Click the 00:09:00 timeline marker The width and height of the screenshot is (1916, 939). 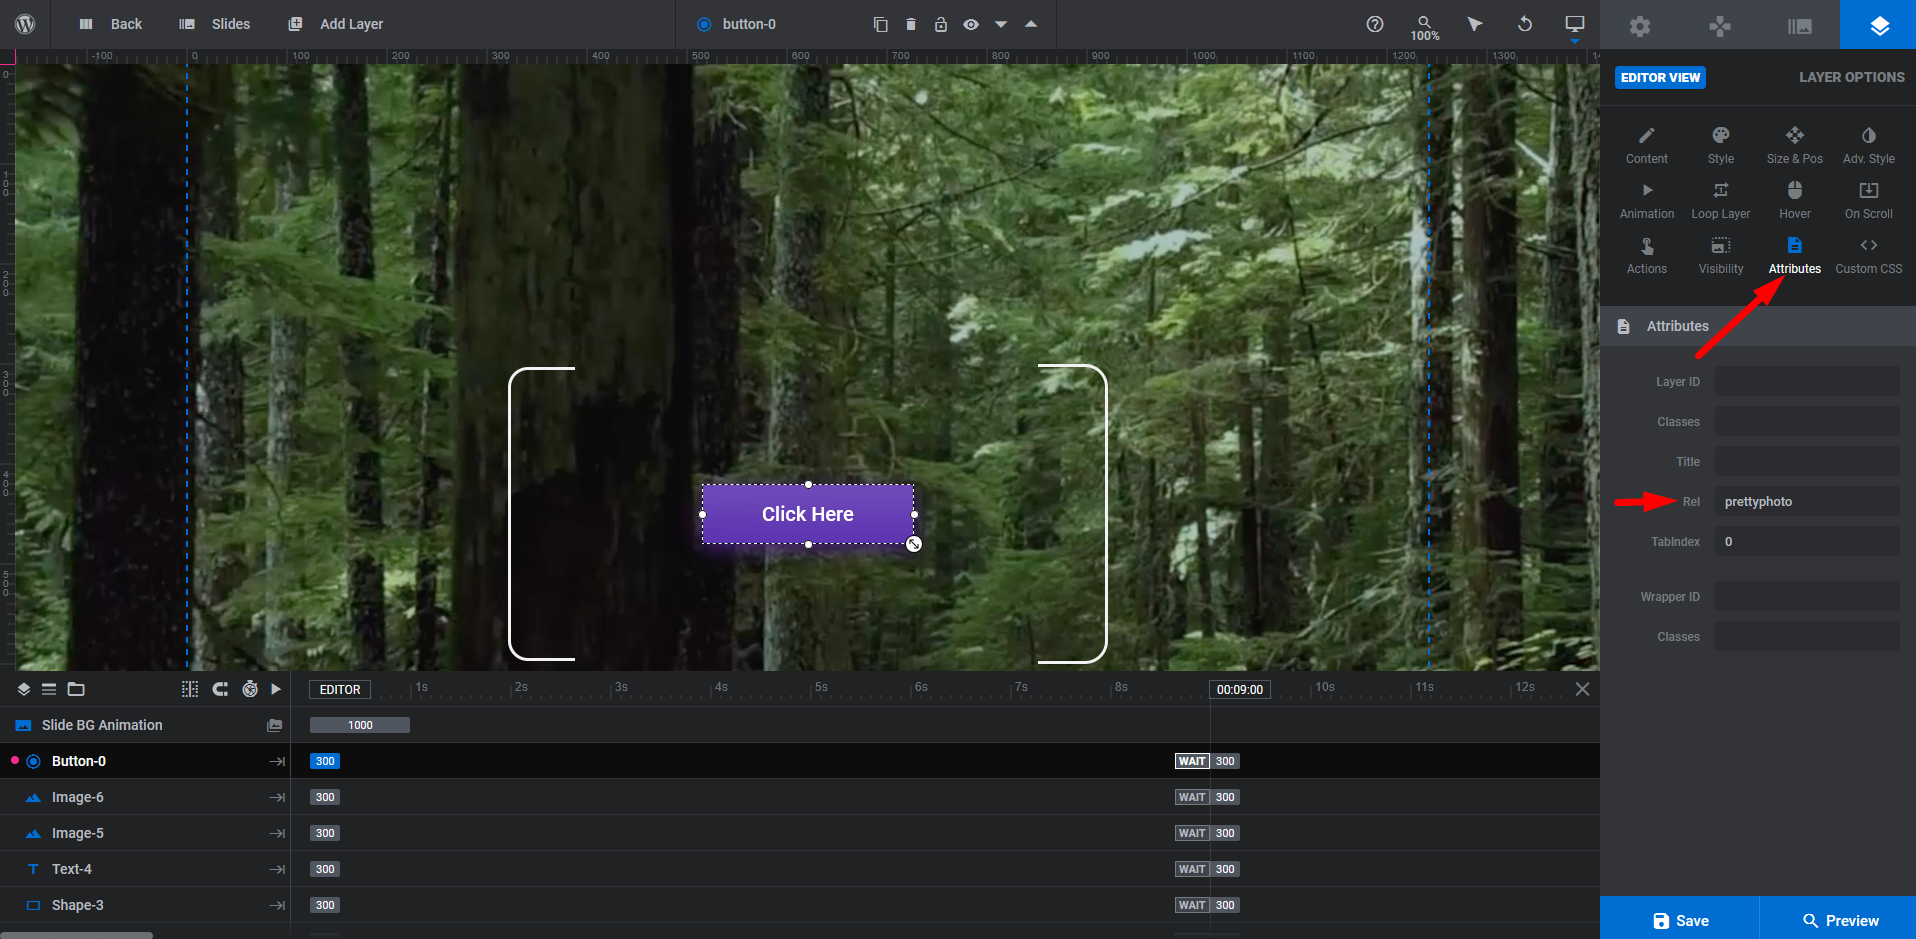pos(1240,690)
